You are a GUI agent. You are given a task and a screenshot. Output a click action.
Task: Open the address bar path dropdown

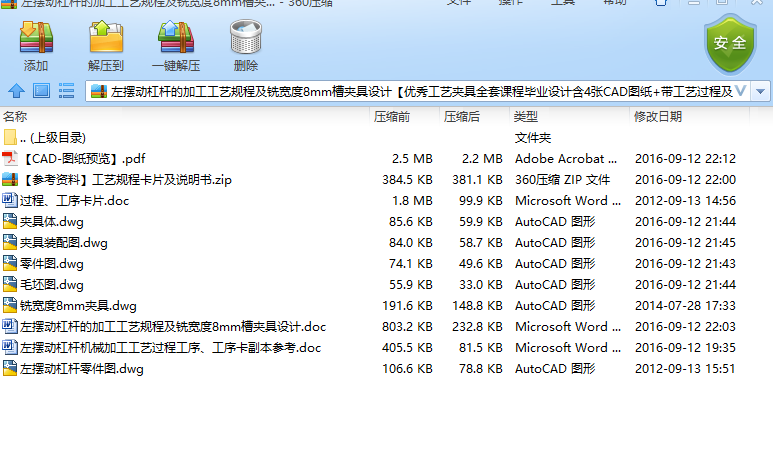760,92
